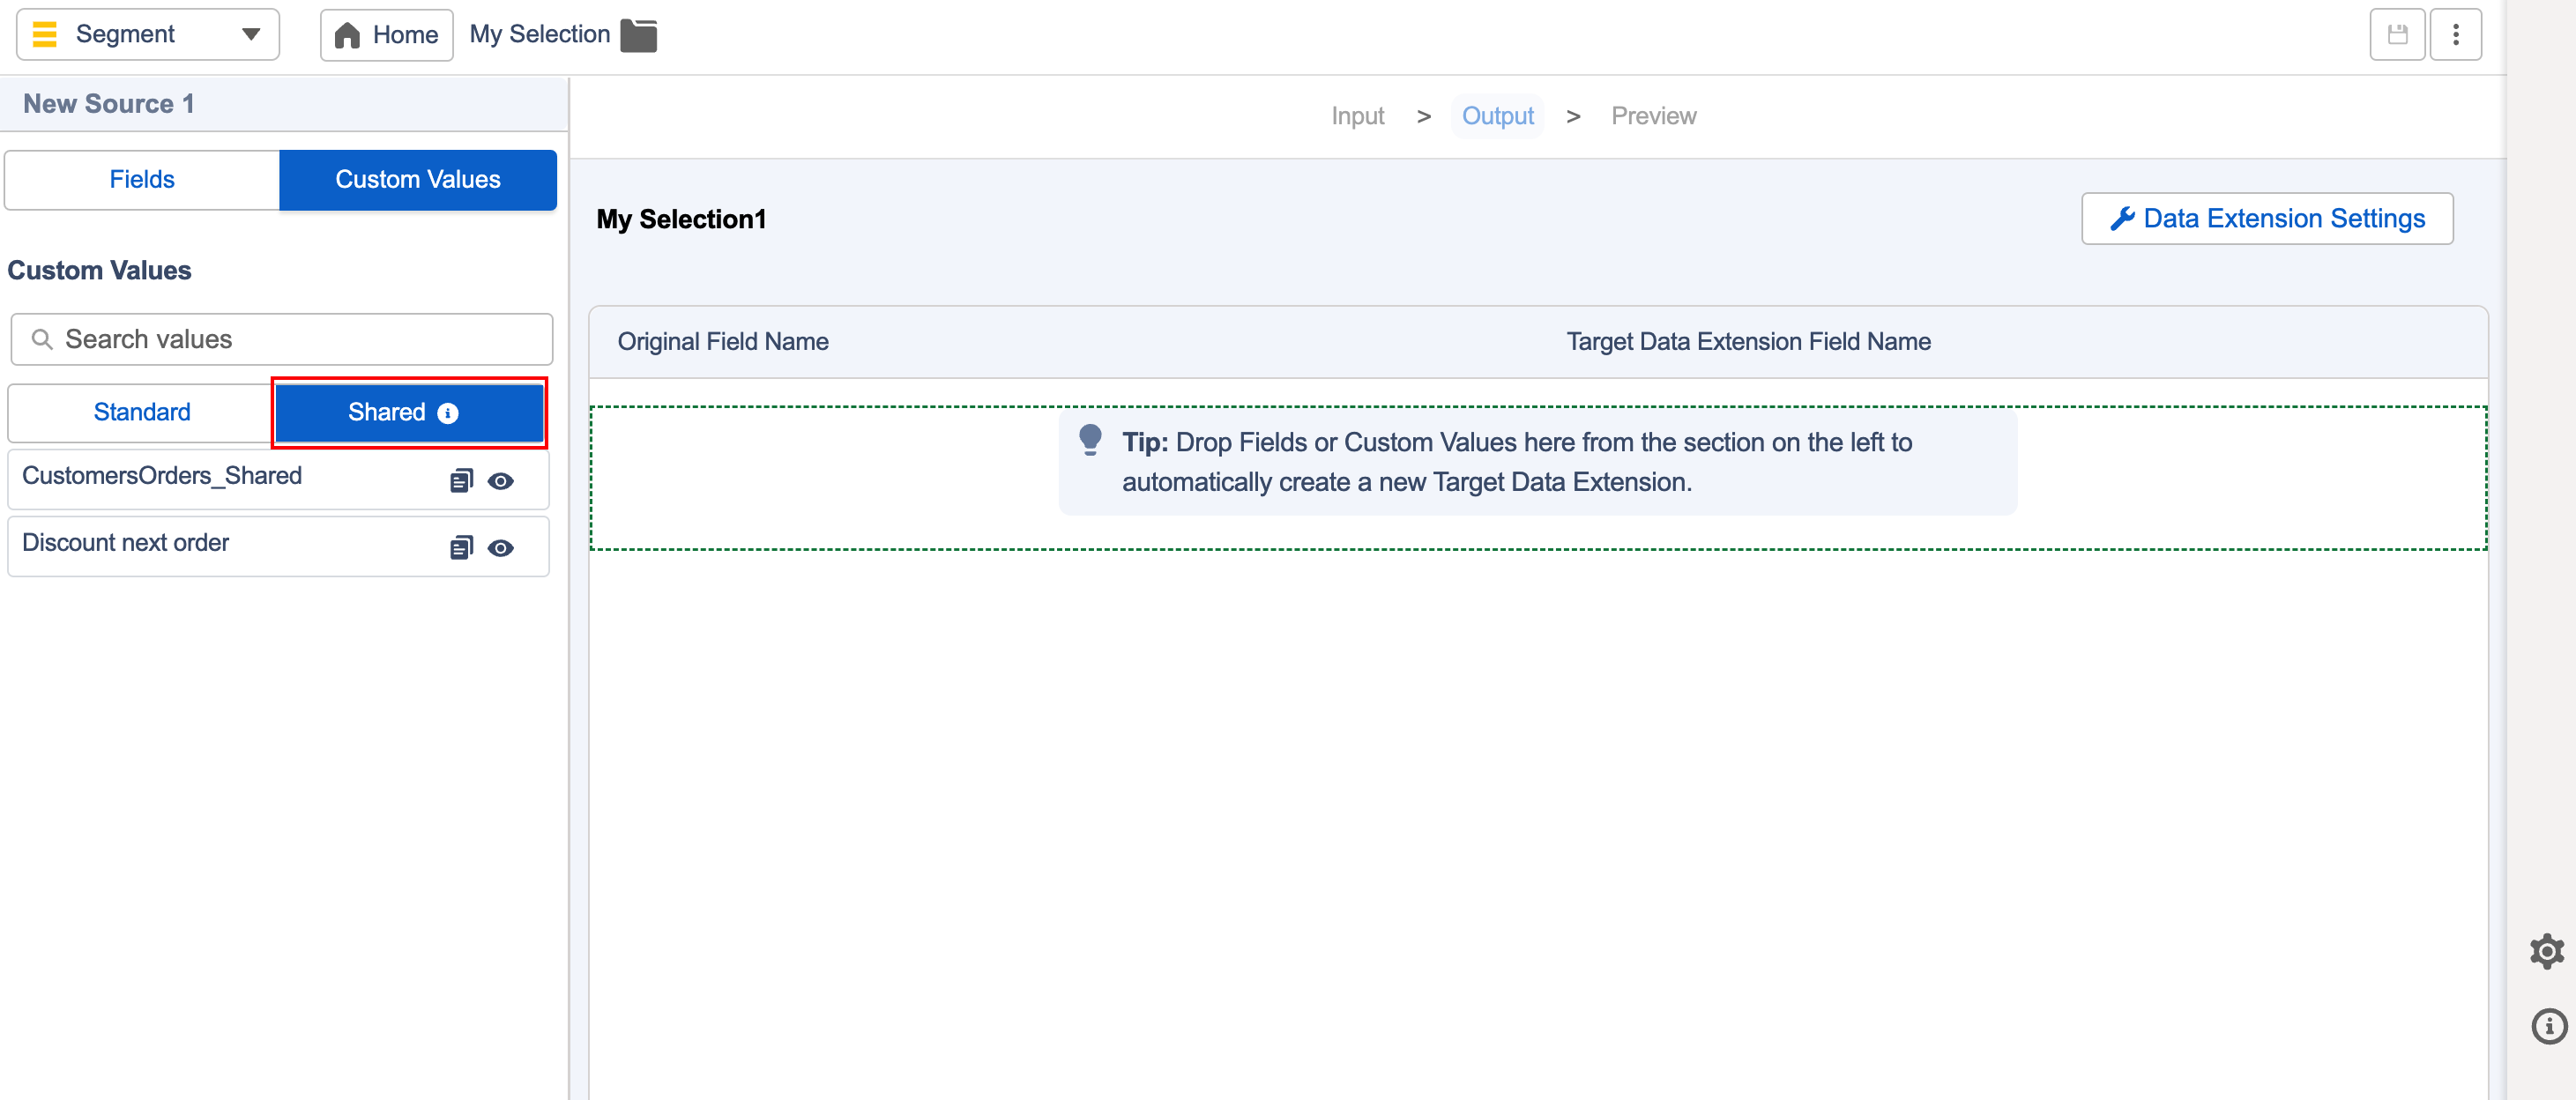2576x1100 pixels.
Task: Click the Segment hamburger list icon
Action: tap(44, 34)
